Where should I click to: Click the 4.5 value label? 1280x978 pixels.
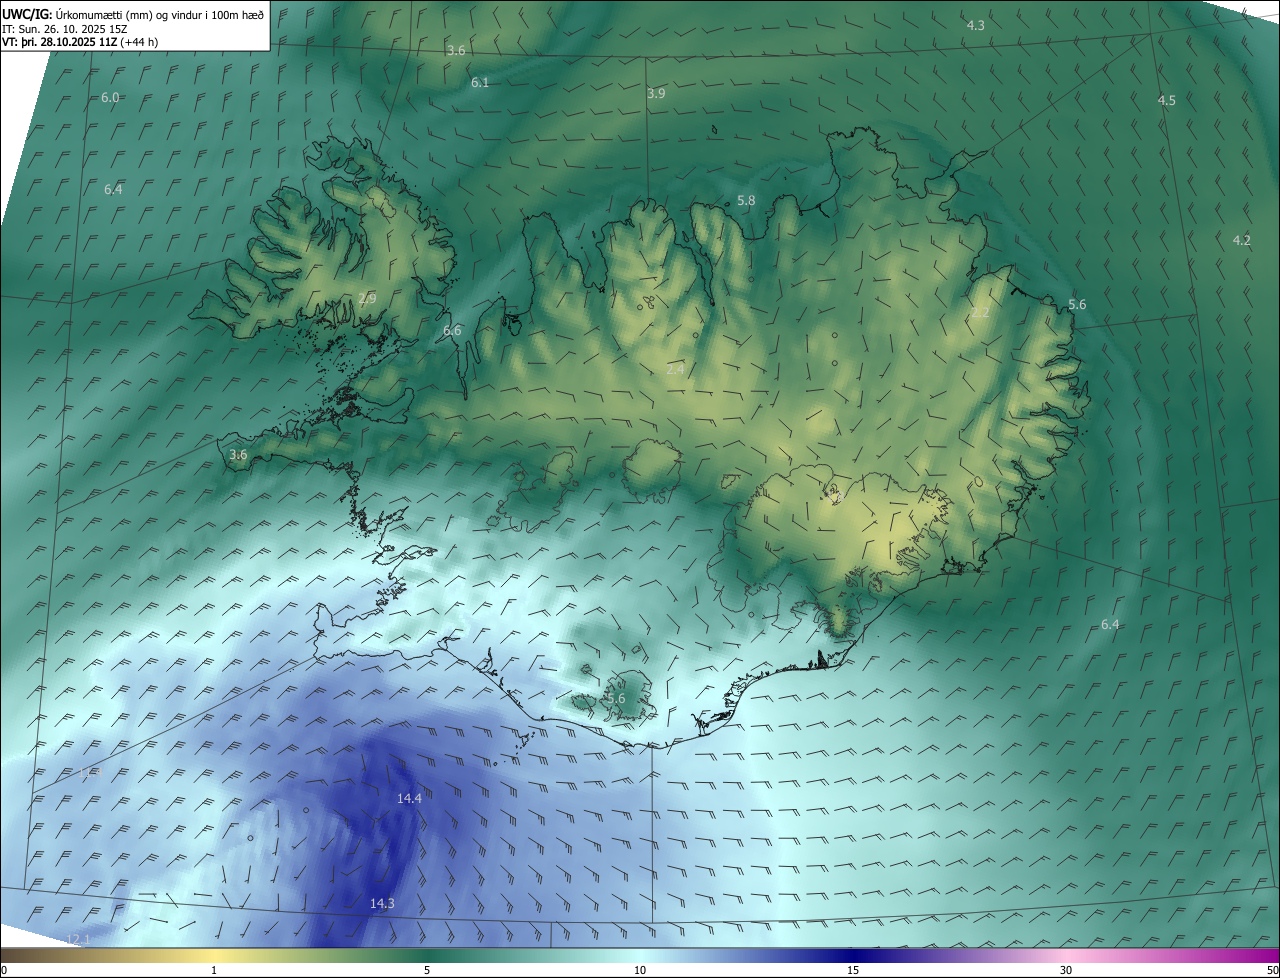[x=1167, y=100]
